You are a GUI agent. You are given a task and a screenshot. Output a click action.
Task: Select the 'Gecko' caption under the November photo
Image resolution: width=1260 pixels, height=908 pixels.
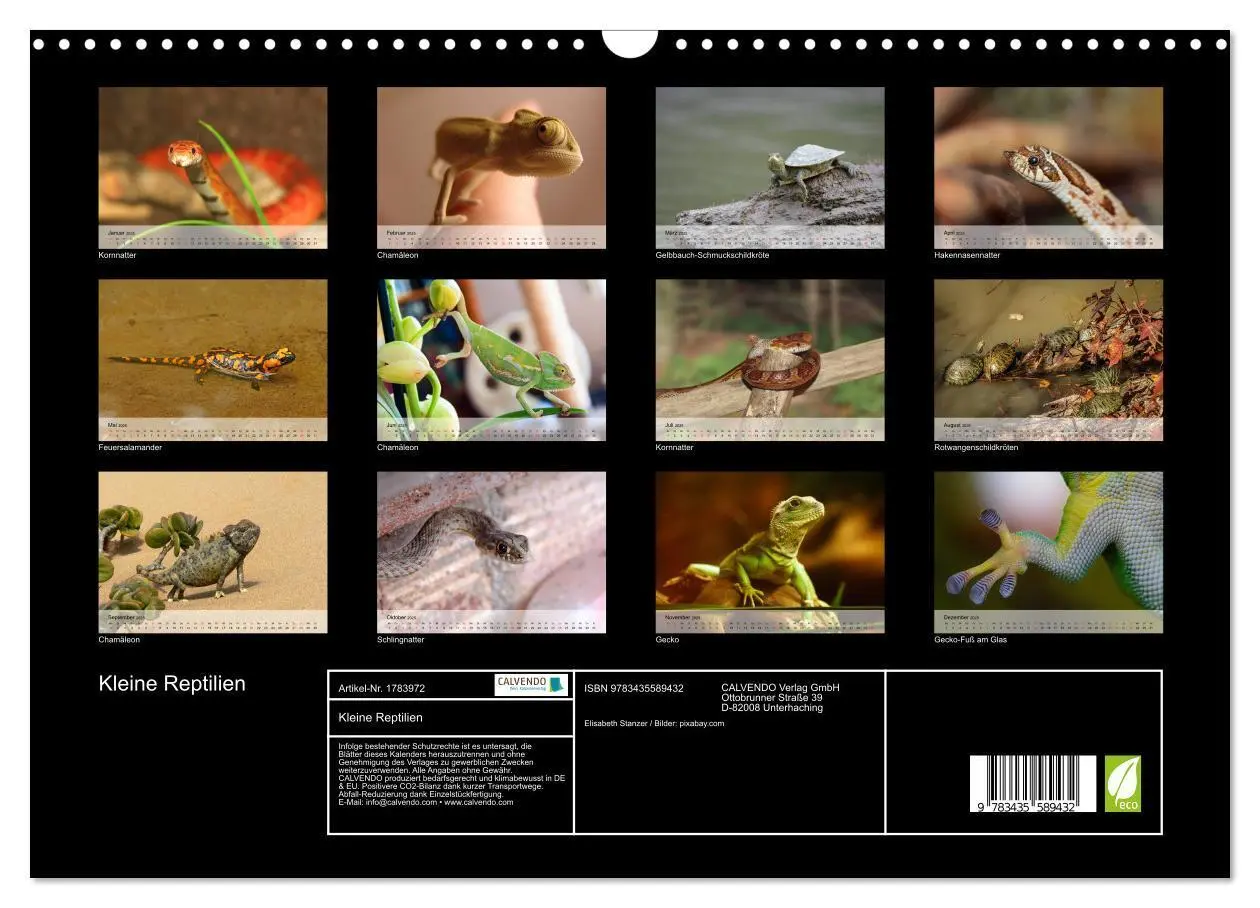668,639
